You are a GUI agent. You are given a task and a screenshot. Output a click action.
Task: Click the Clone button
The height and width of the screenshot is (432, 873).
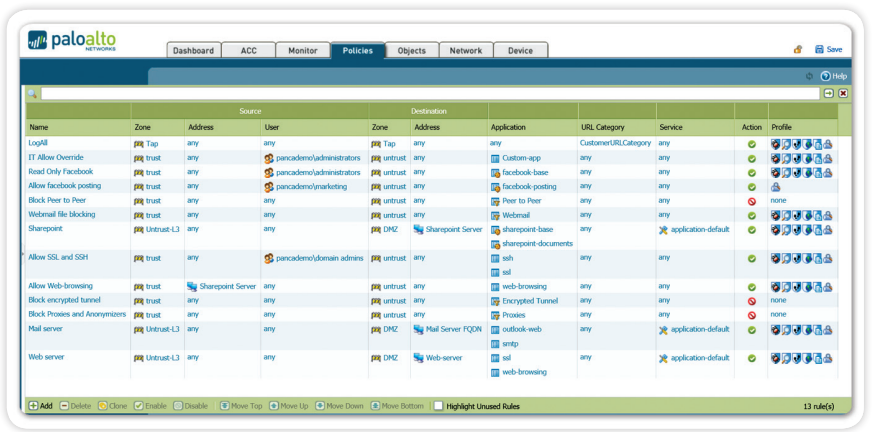coord(112,406)
